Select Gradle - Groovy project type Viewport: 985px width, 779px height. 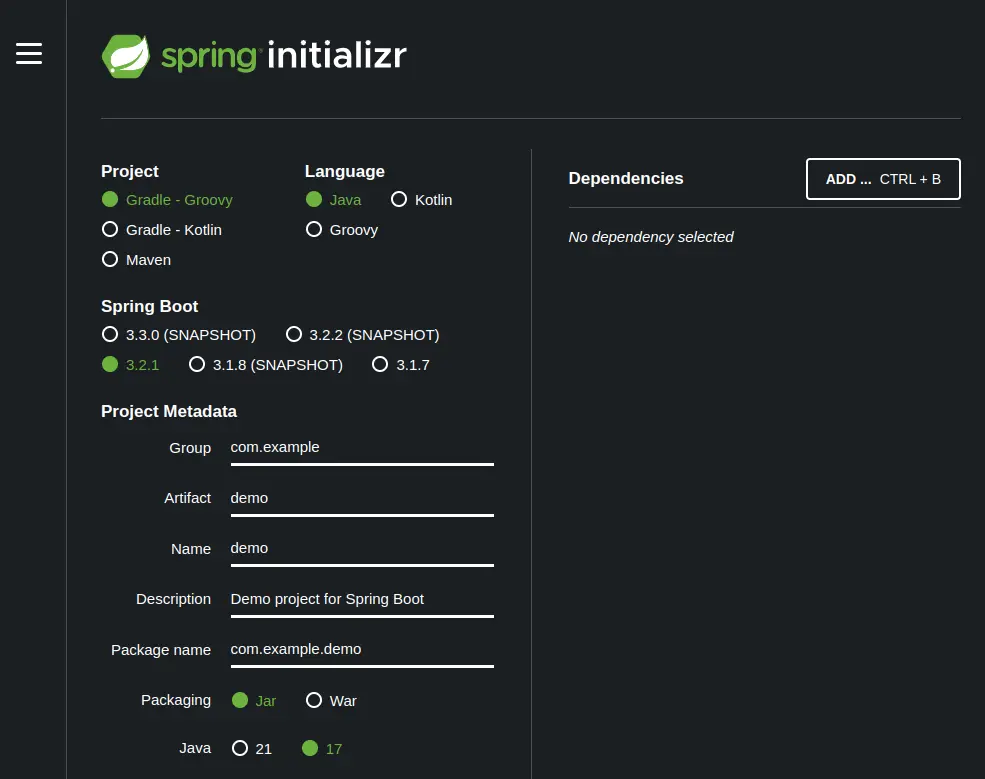(167, 200)
